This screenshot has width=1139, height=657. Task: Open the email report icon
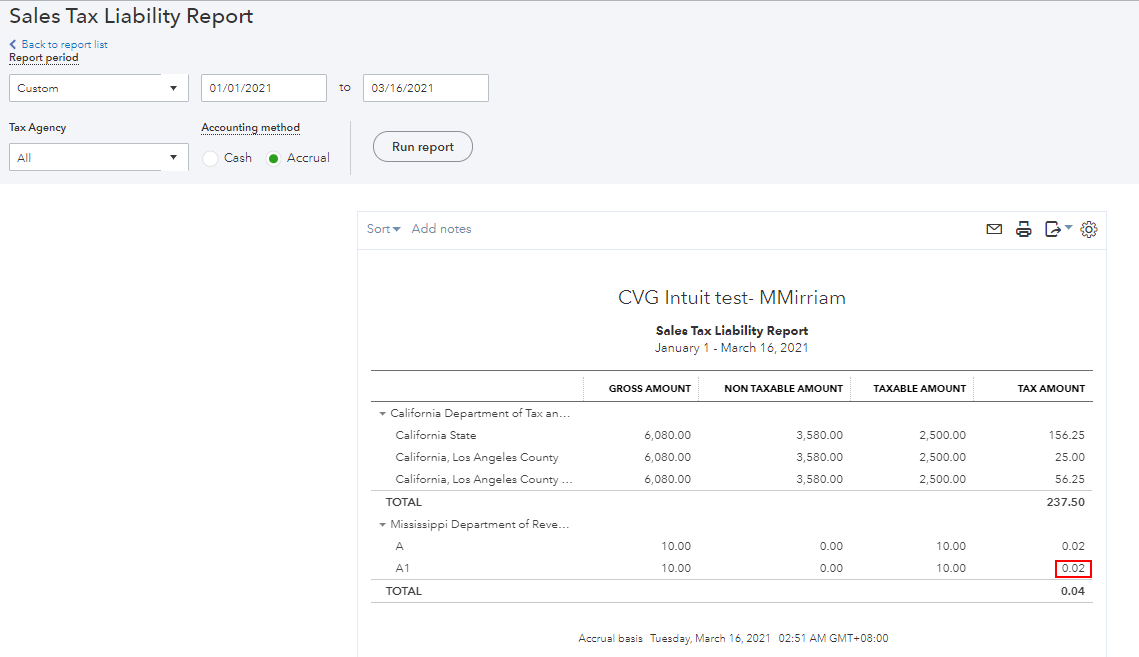(994, 229)
